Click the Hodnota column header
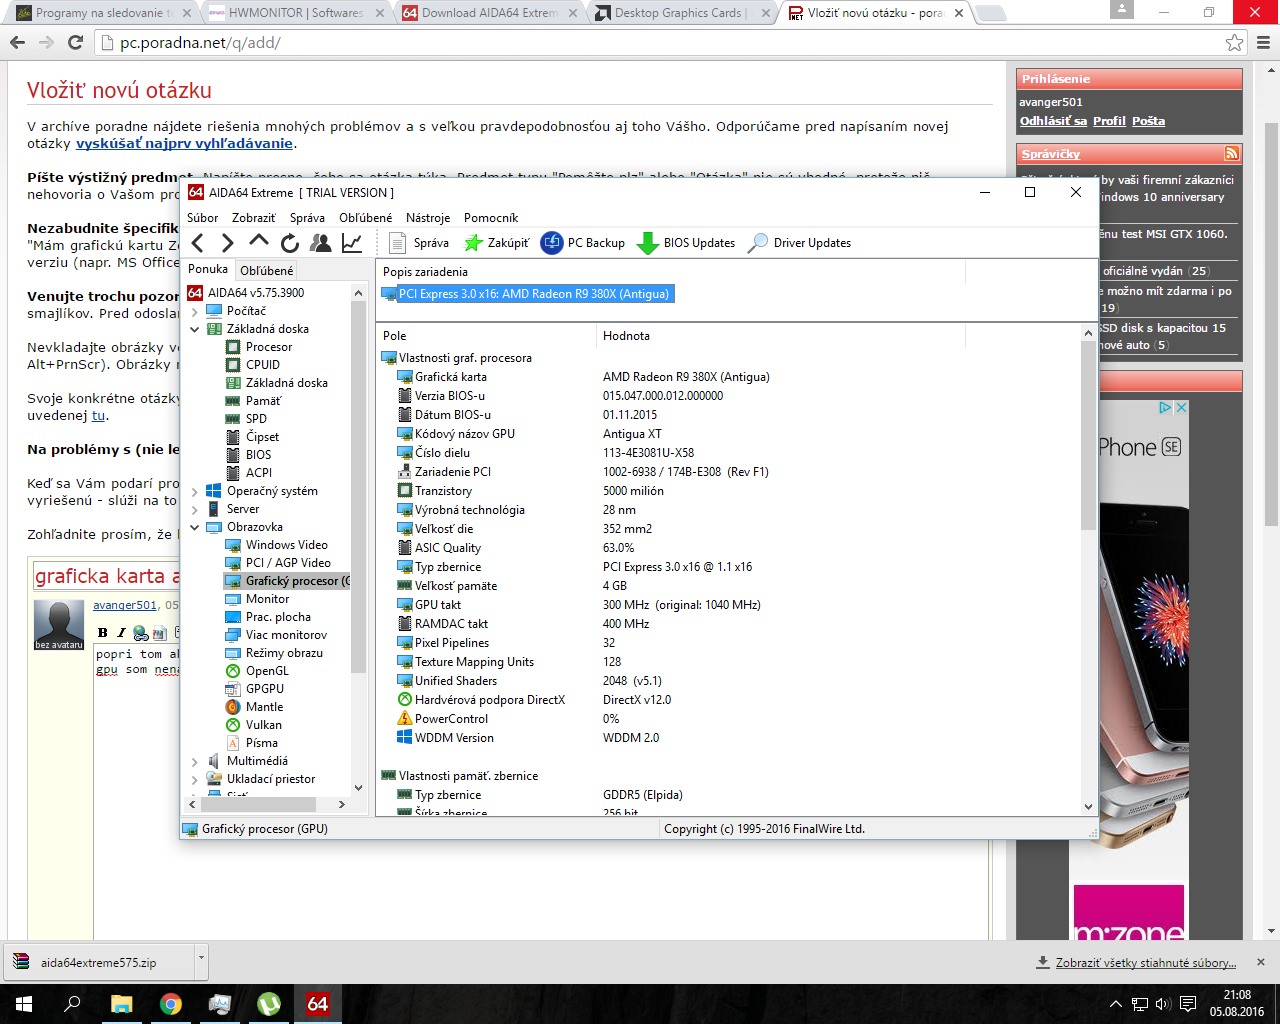 click(781, 336)
